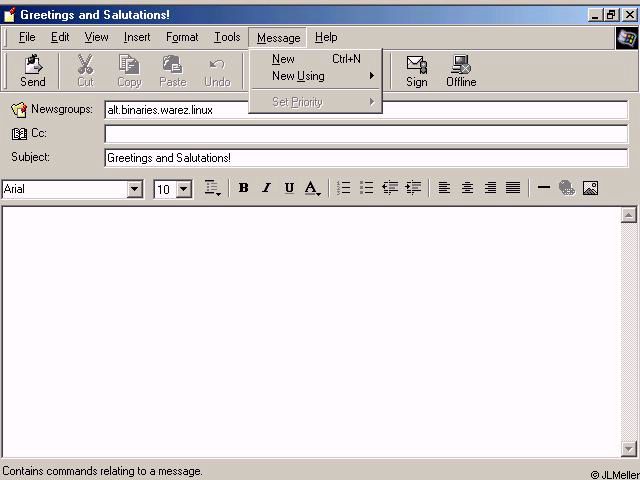
Task: Expand the paragraph style dropdown
Action: click(x=212, y=188)
